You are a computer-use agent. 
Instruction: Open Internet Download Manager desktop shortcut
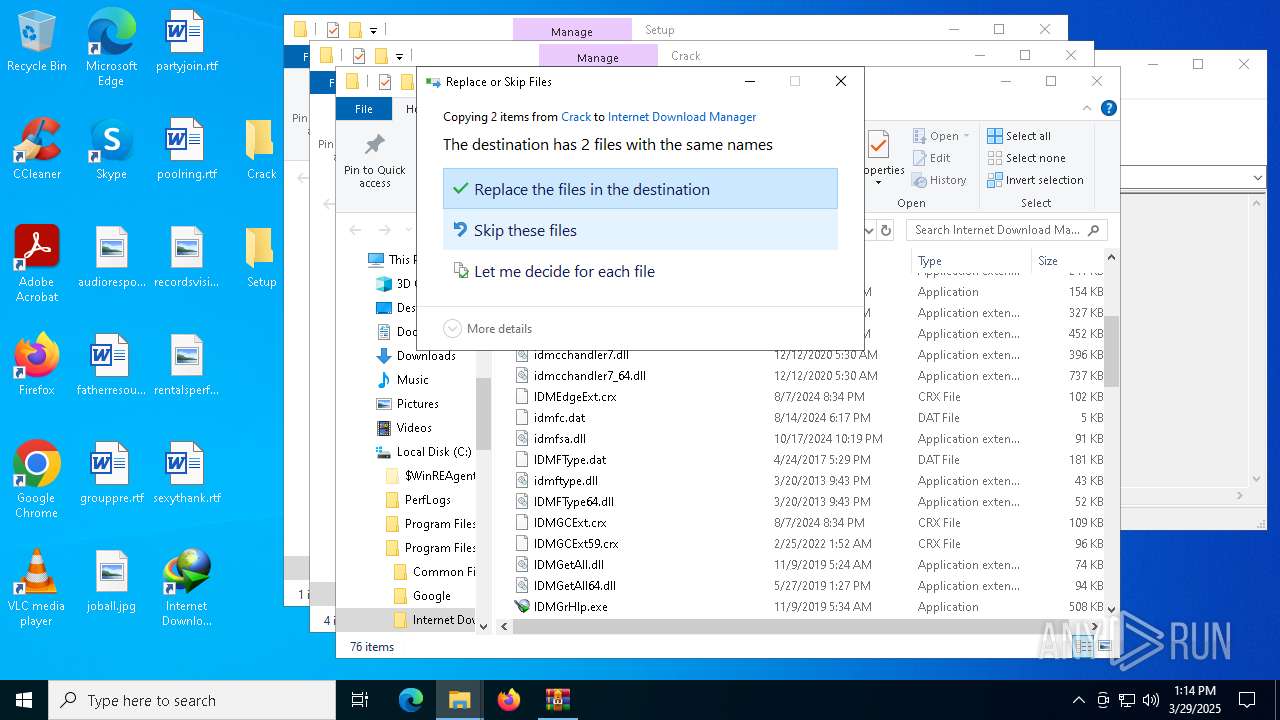(187, 588)
